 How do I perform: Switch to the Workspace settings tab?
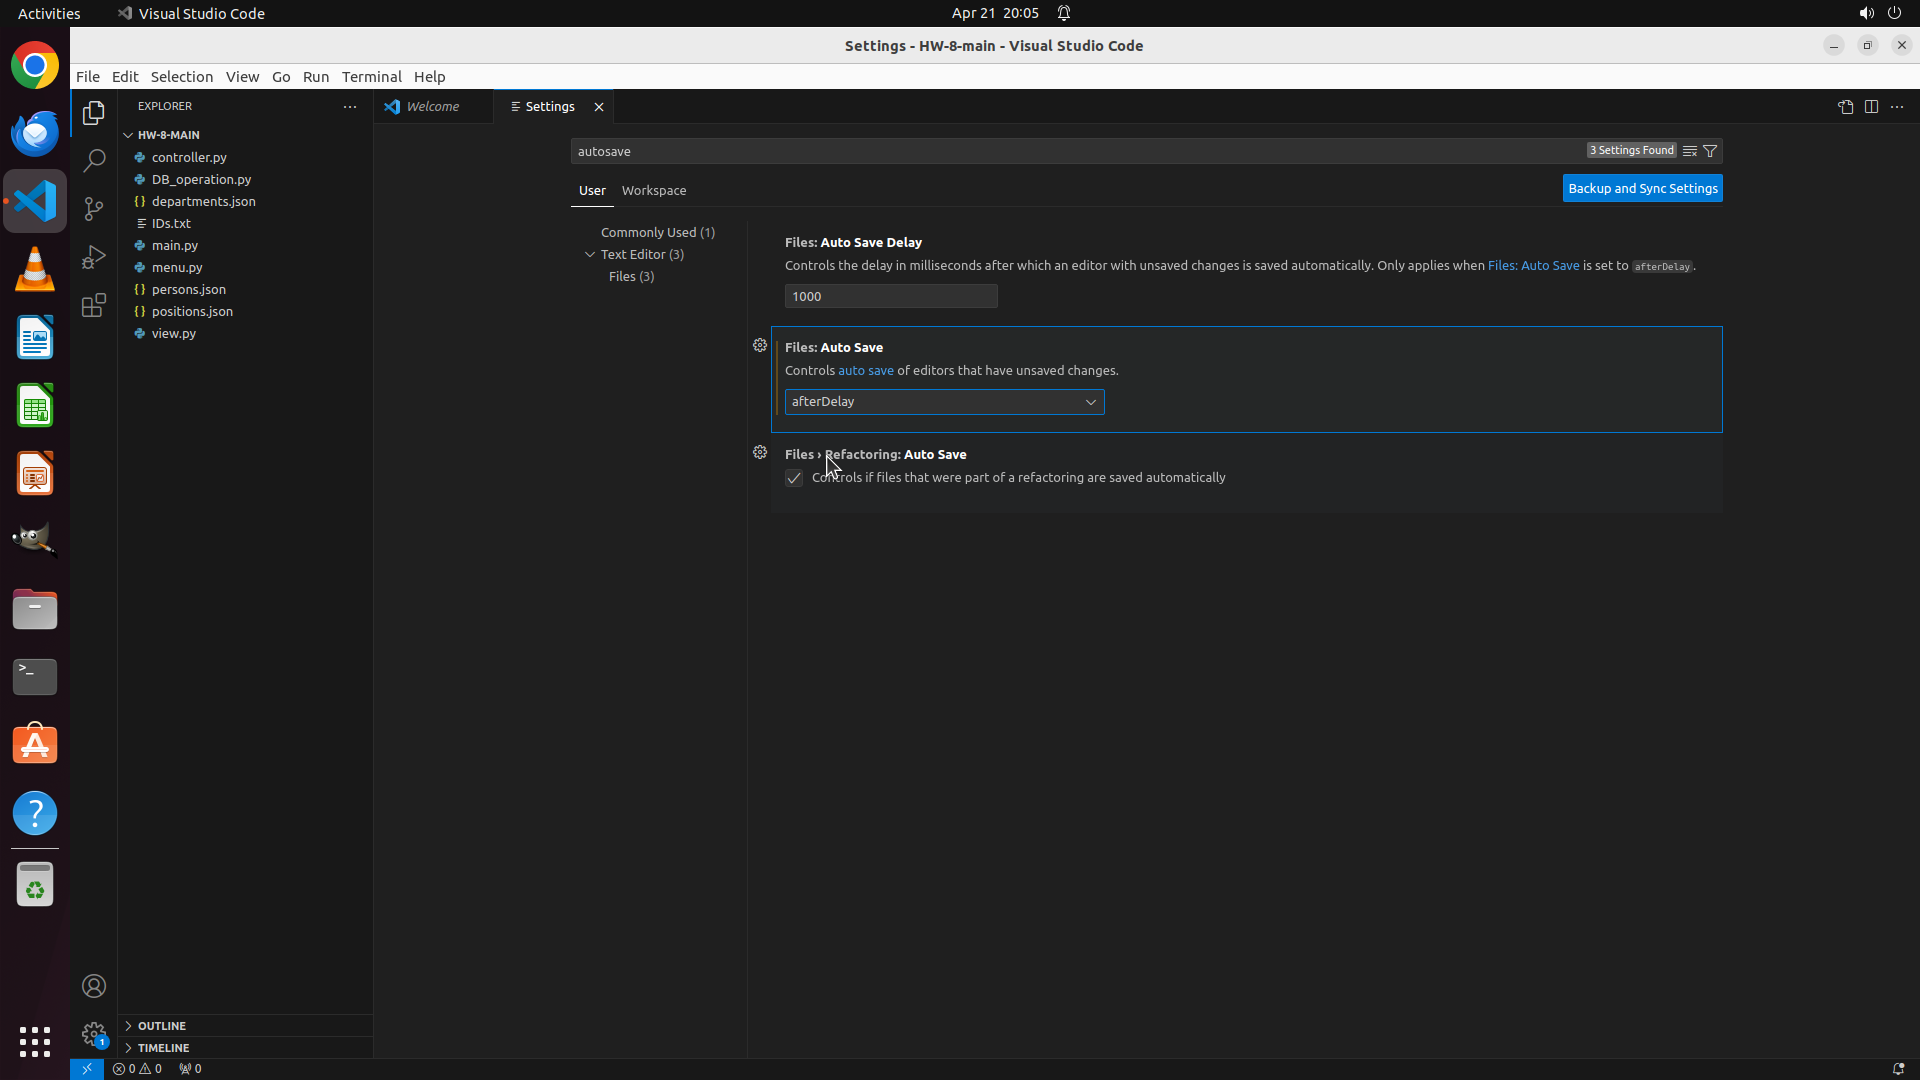click(x=654, y=190)
